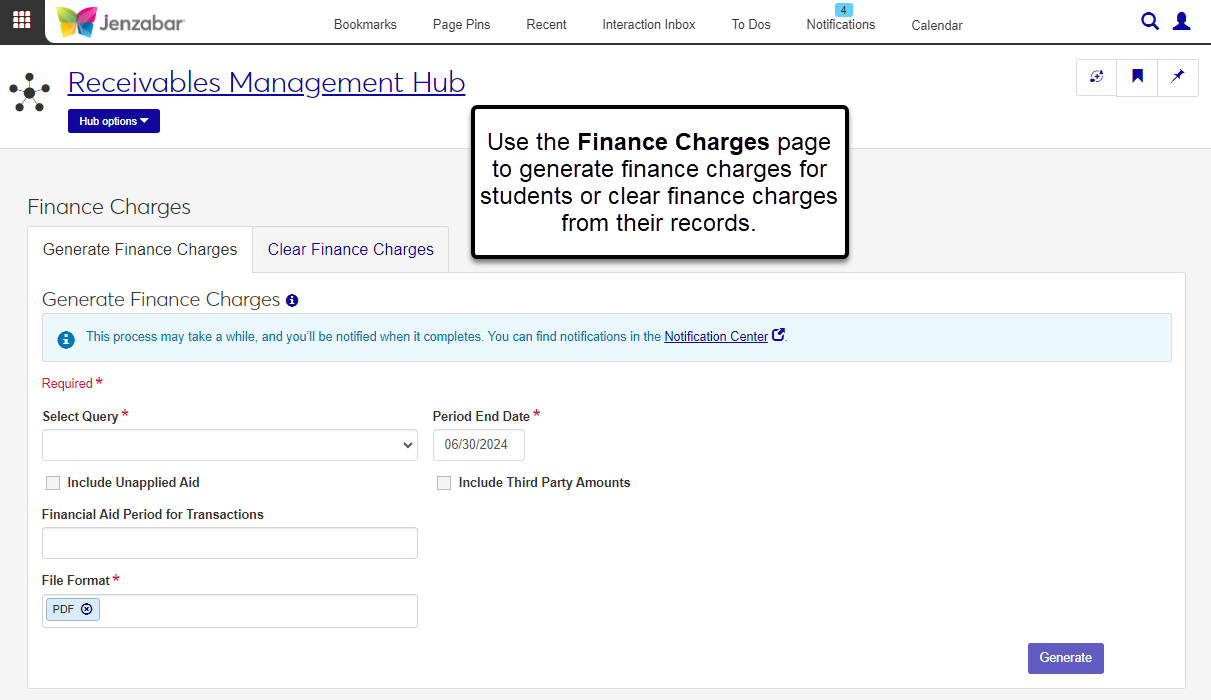Screen dimensions: 1211x700
Task: Click the Jenzabar logo
Action: point(120,22)
